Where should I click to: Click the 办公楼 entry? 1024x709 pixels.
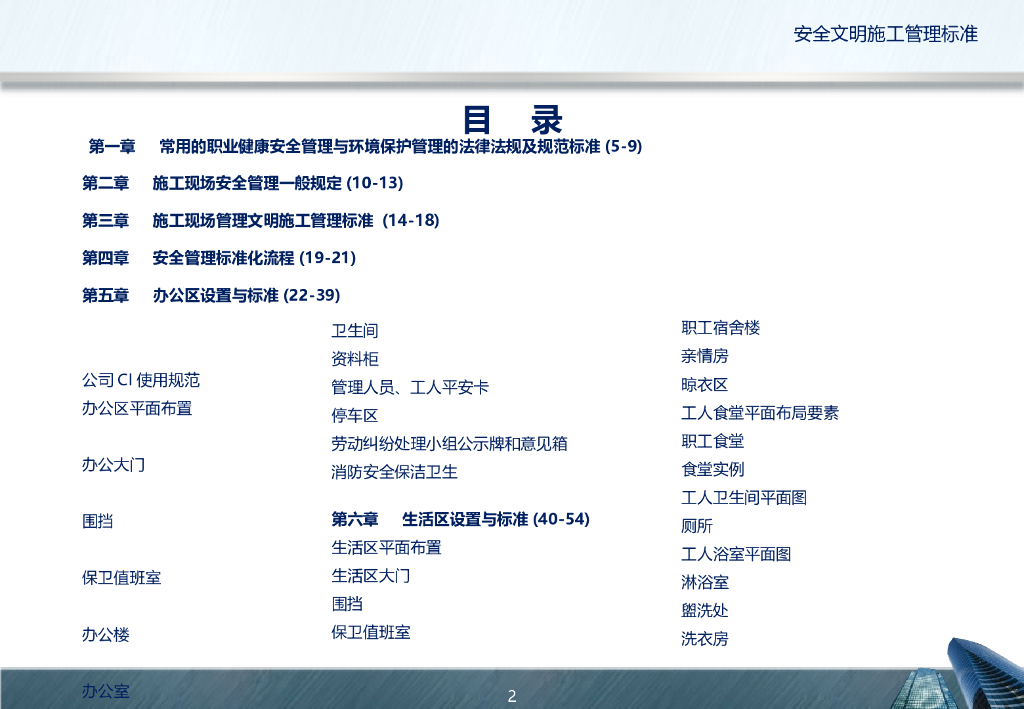[106, 635]
